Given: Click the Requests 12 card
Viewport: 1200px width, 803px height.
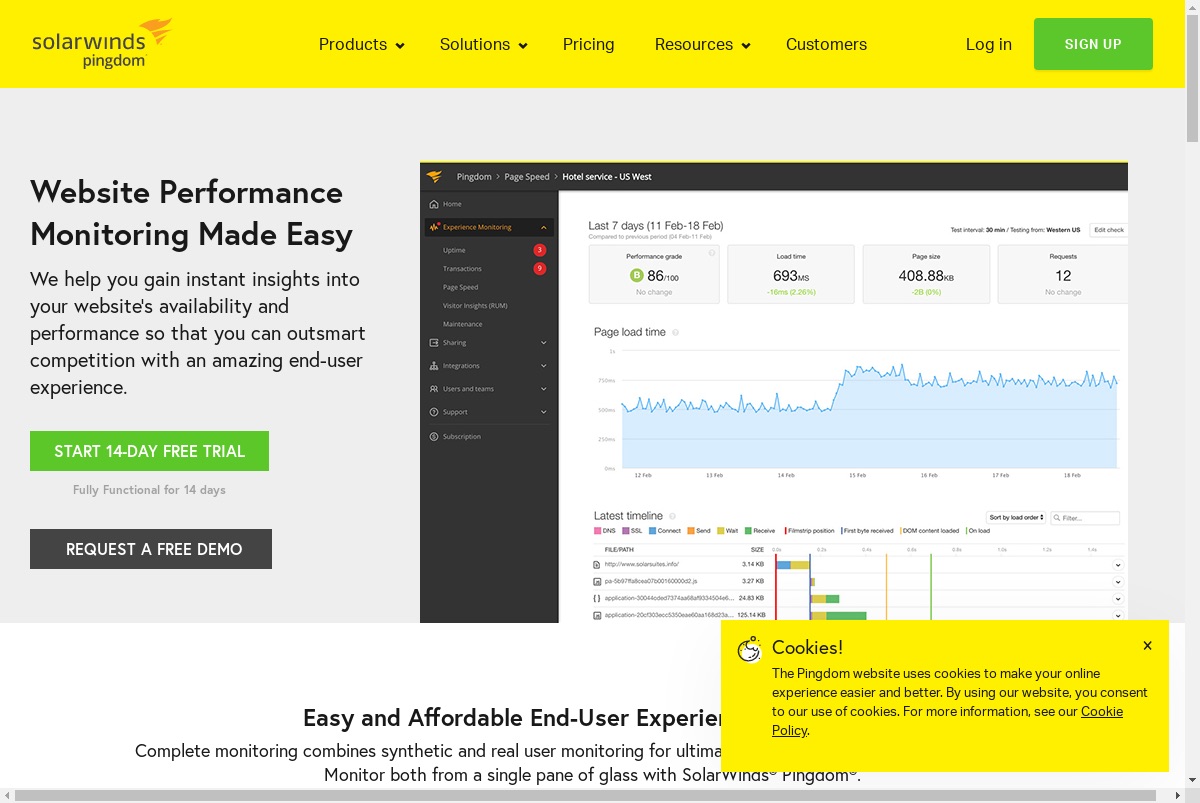Looking at the screenshot, I should click(x=1063, y=274).
